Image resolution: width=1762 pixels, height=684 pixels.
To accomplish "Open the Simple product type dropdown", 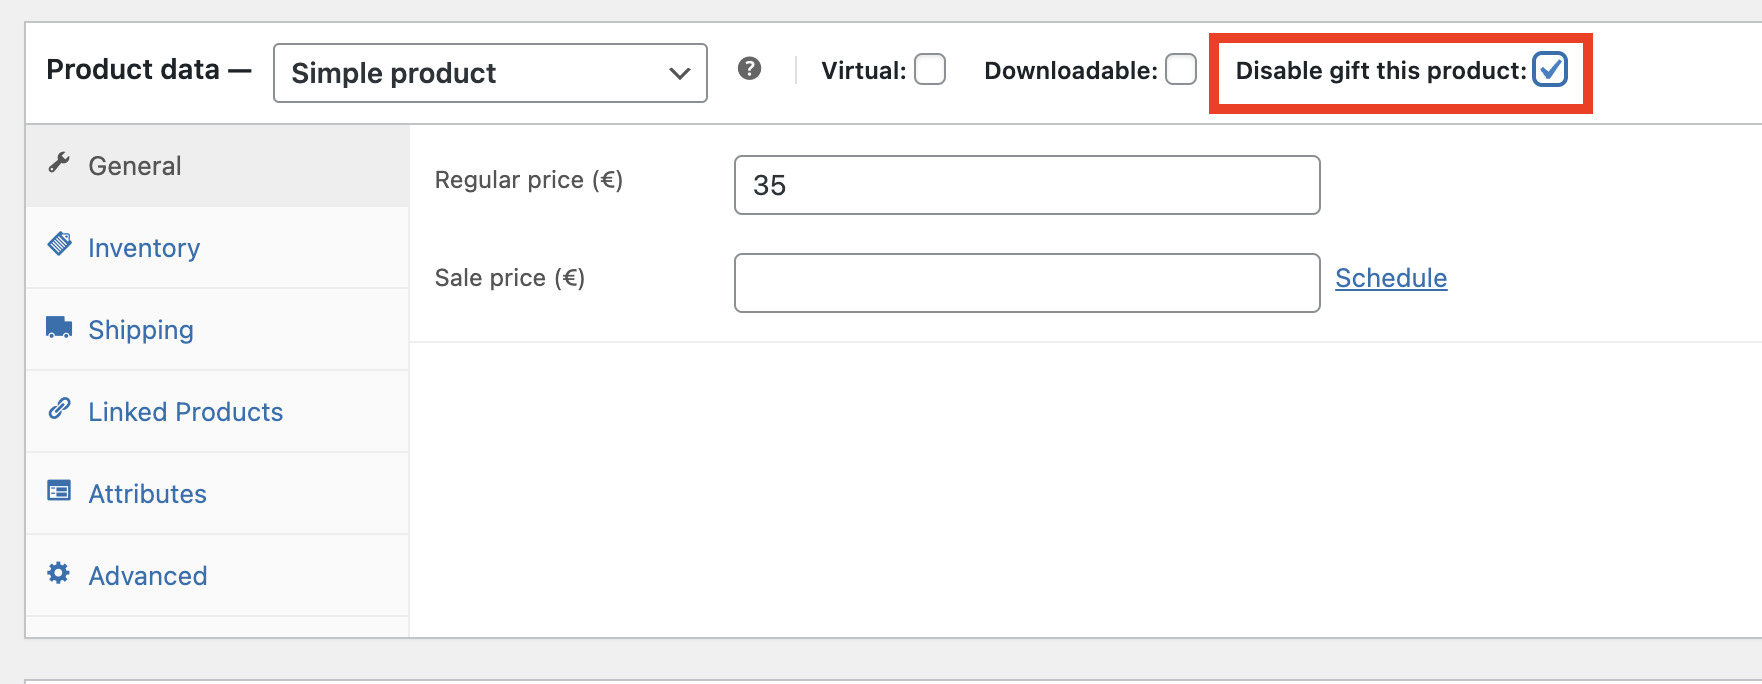I will (490, 73).
